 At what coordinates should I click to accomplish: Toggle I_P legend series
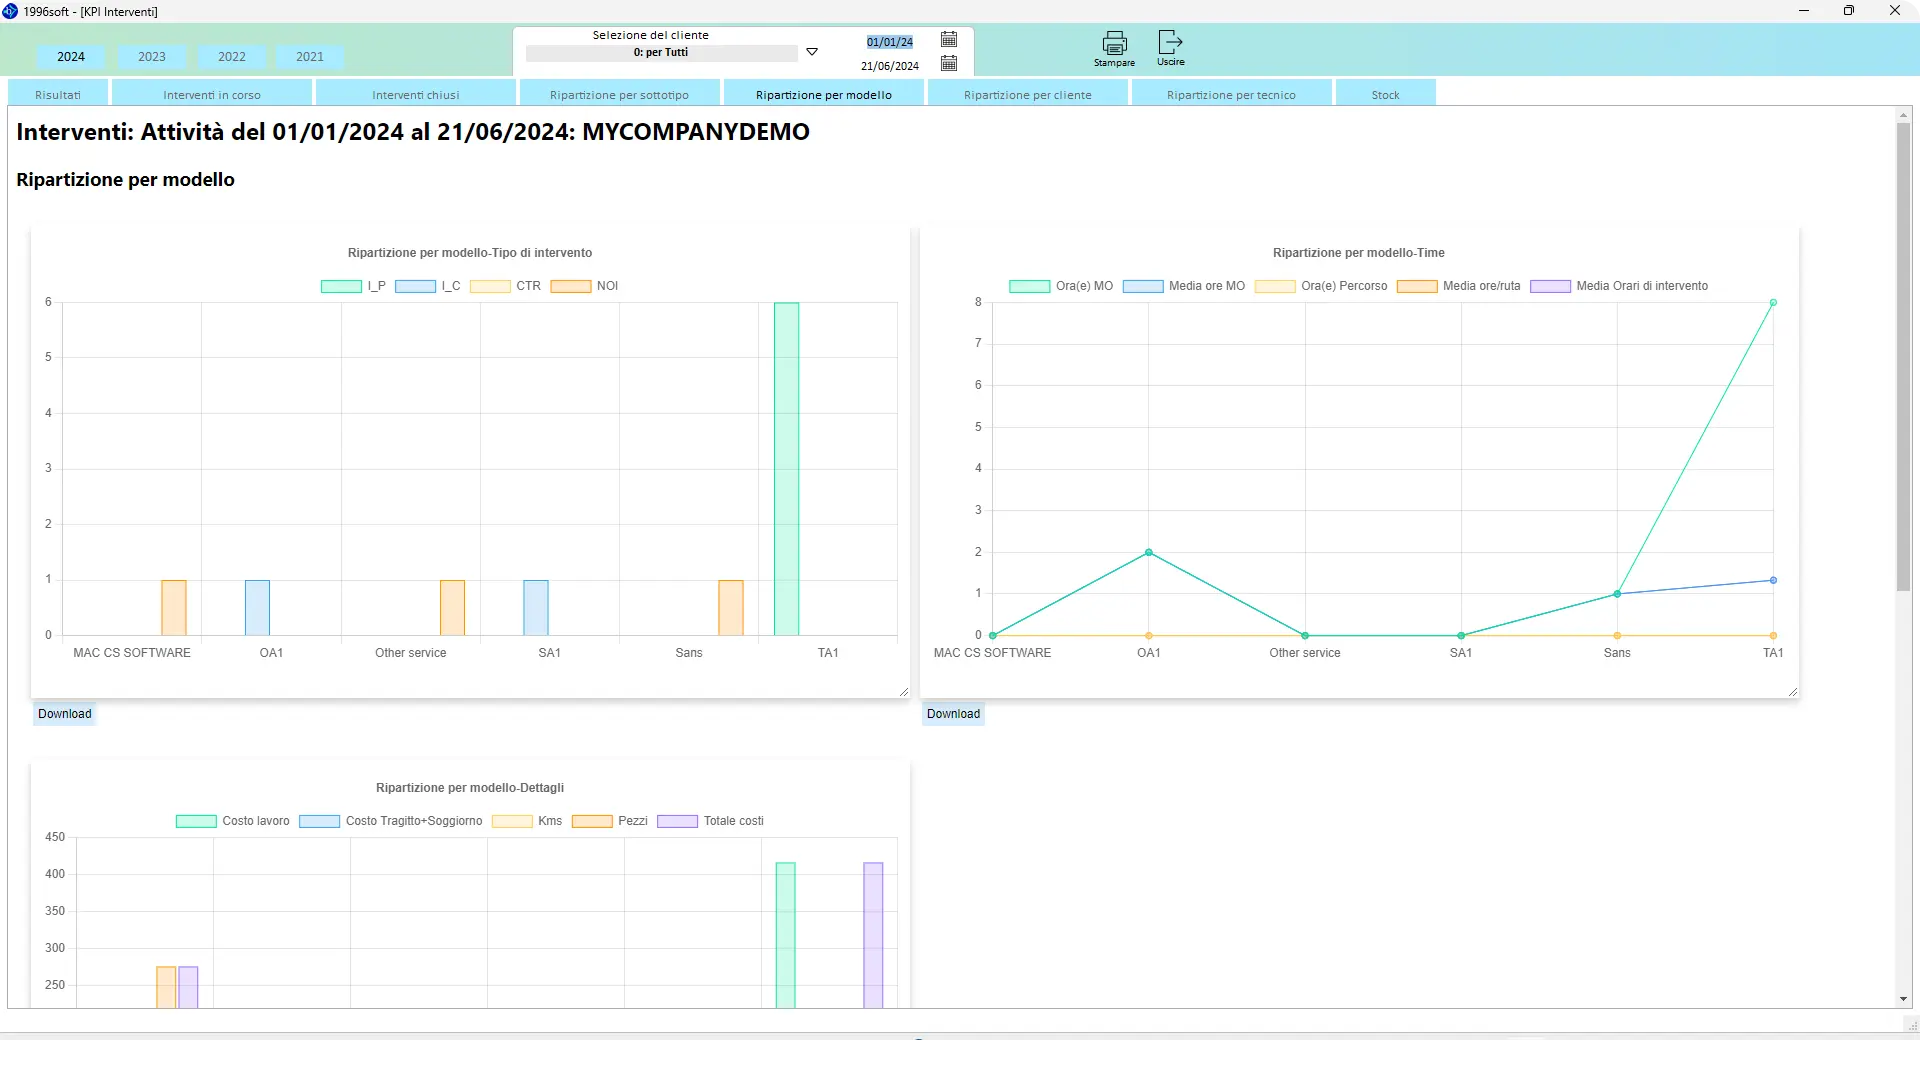353,286
